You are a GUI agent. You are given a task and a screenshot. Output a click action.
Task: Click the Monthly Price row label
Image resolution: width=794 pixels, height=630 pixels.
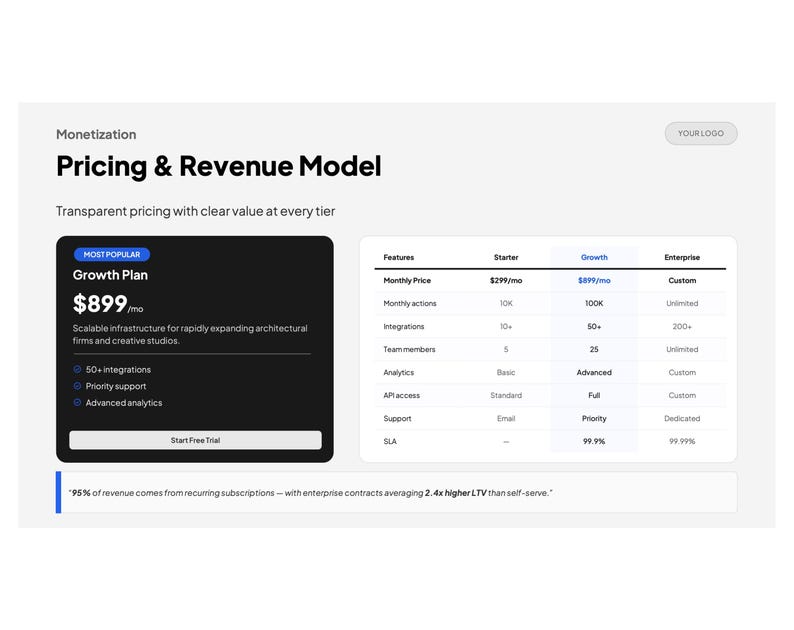(x=407, y=281)
